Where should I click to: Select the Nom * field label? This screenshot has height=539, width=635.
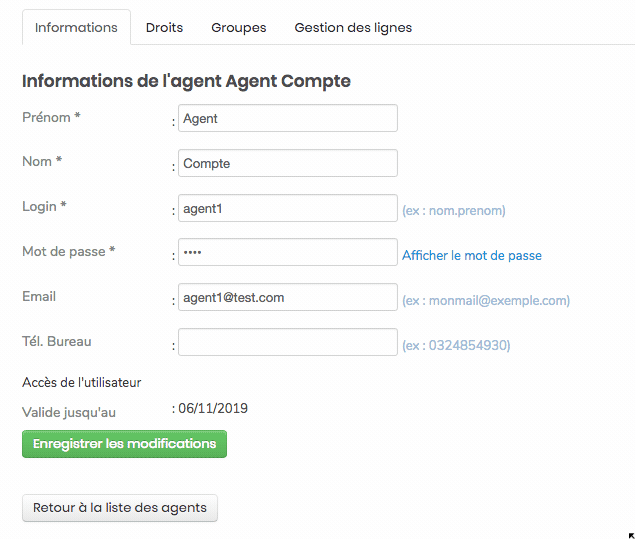(x=42, y=162)
